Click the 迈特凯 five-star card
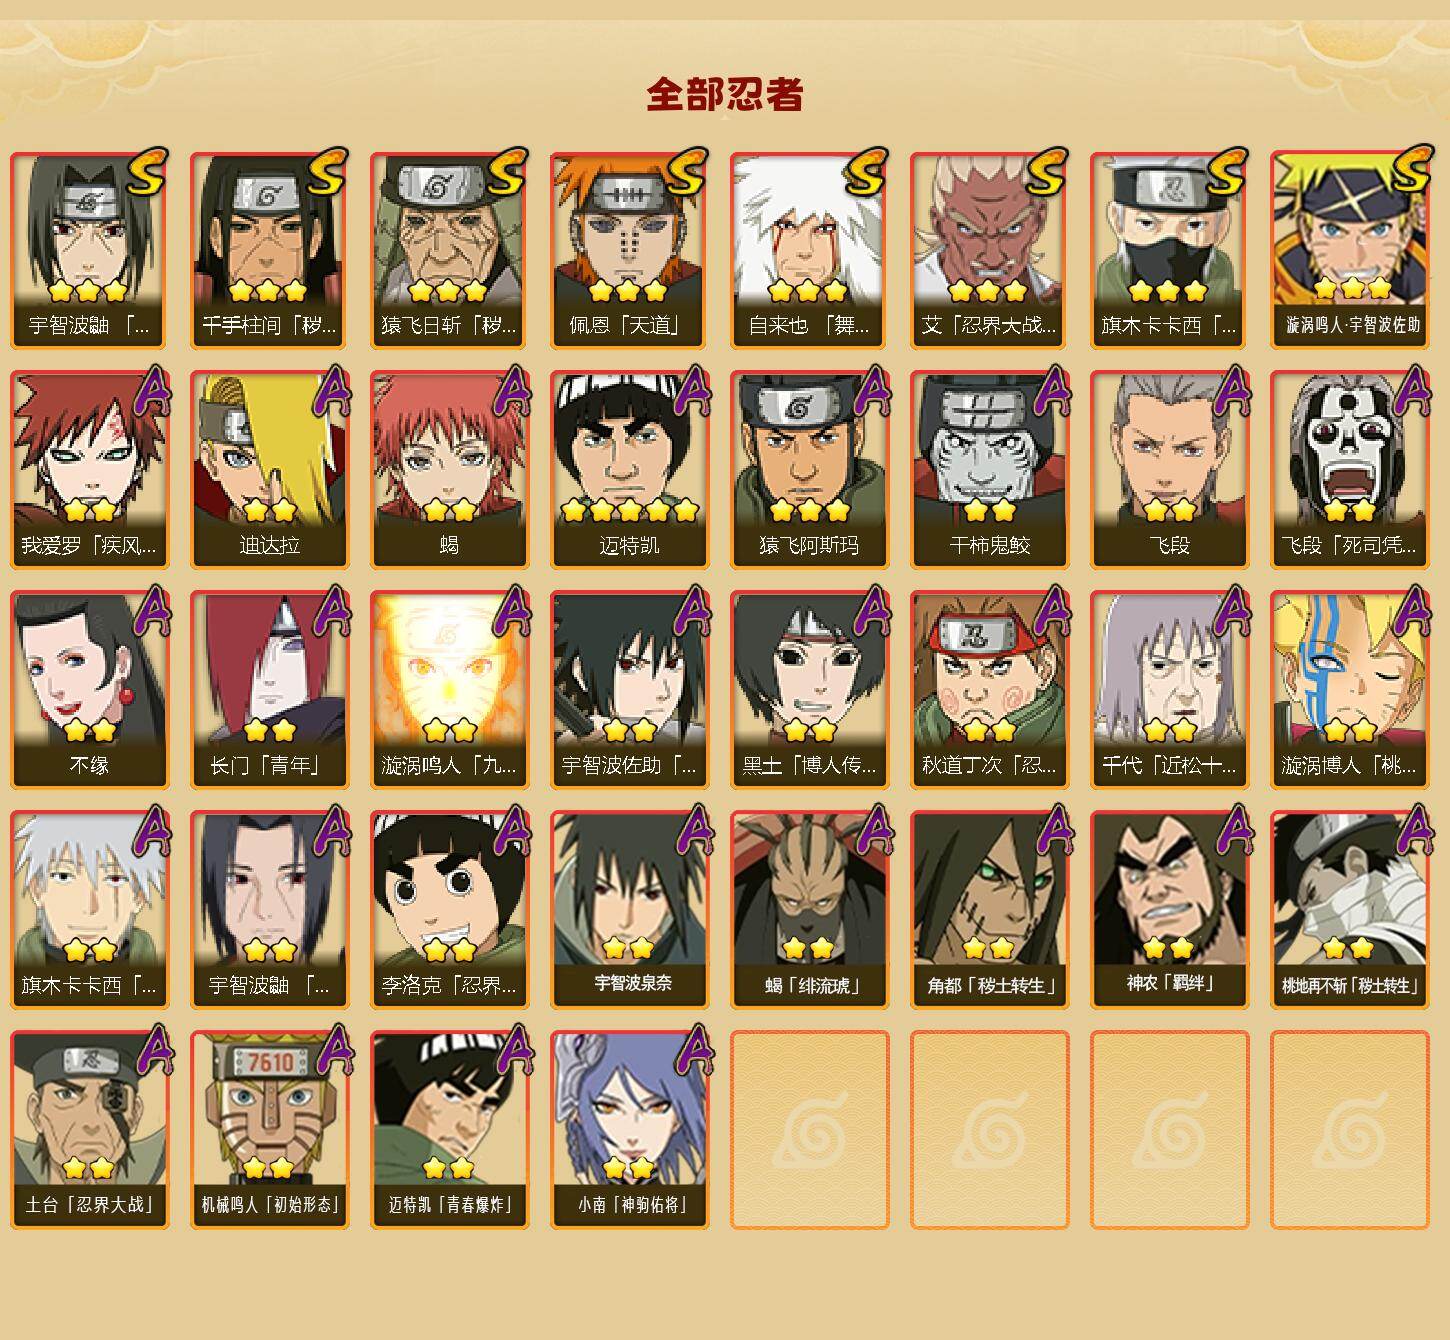The width and height of the screenshot is (1450, 1340). (629, 470)
